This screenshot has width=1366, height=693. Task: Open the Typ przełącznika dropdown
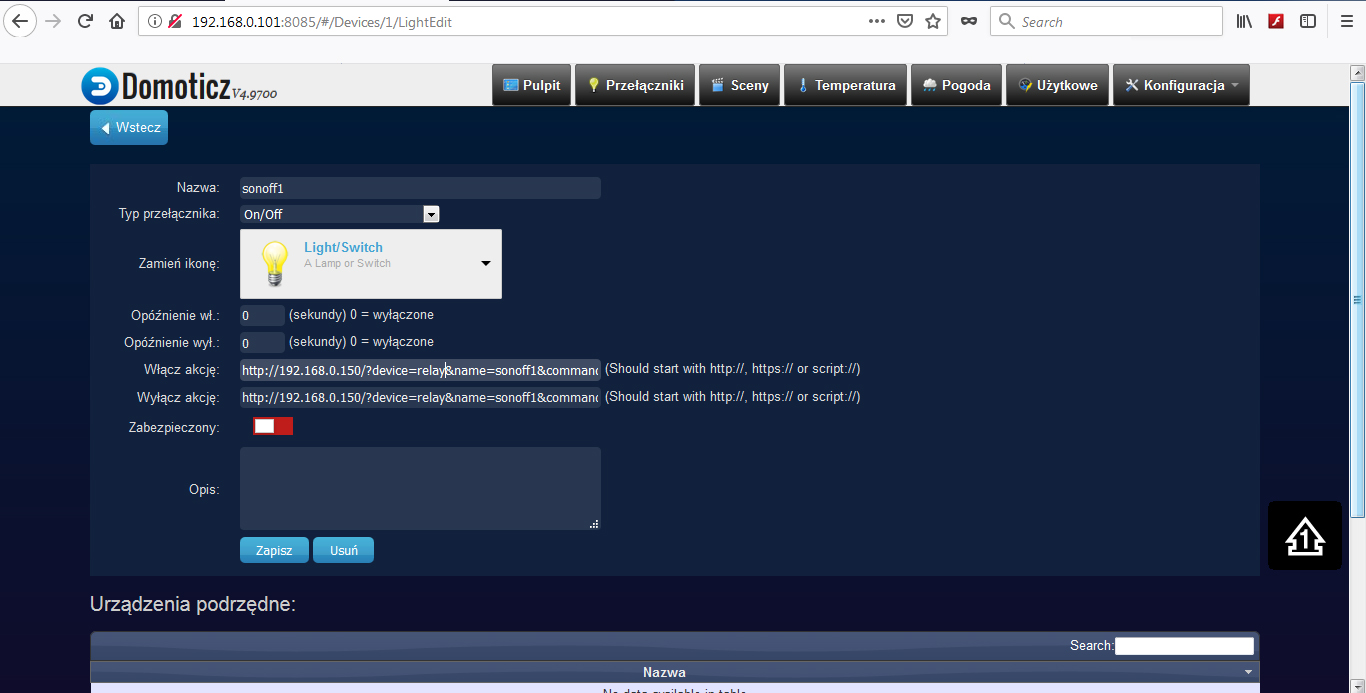pos(340,214)
